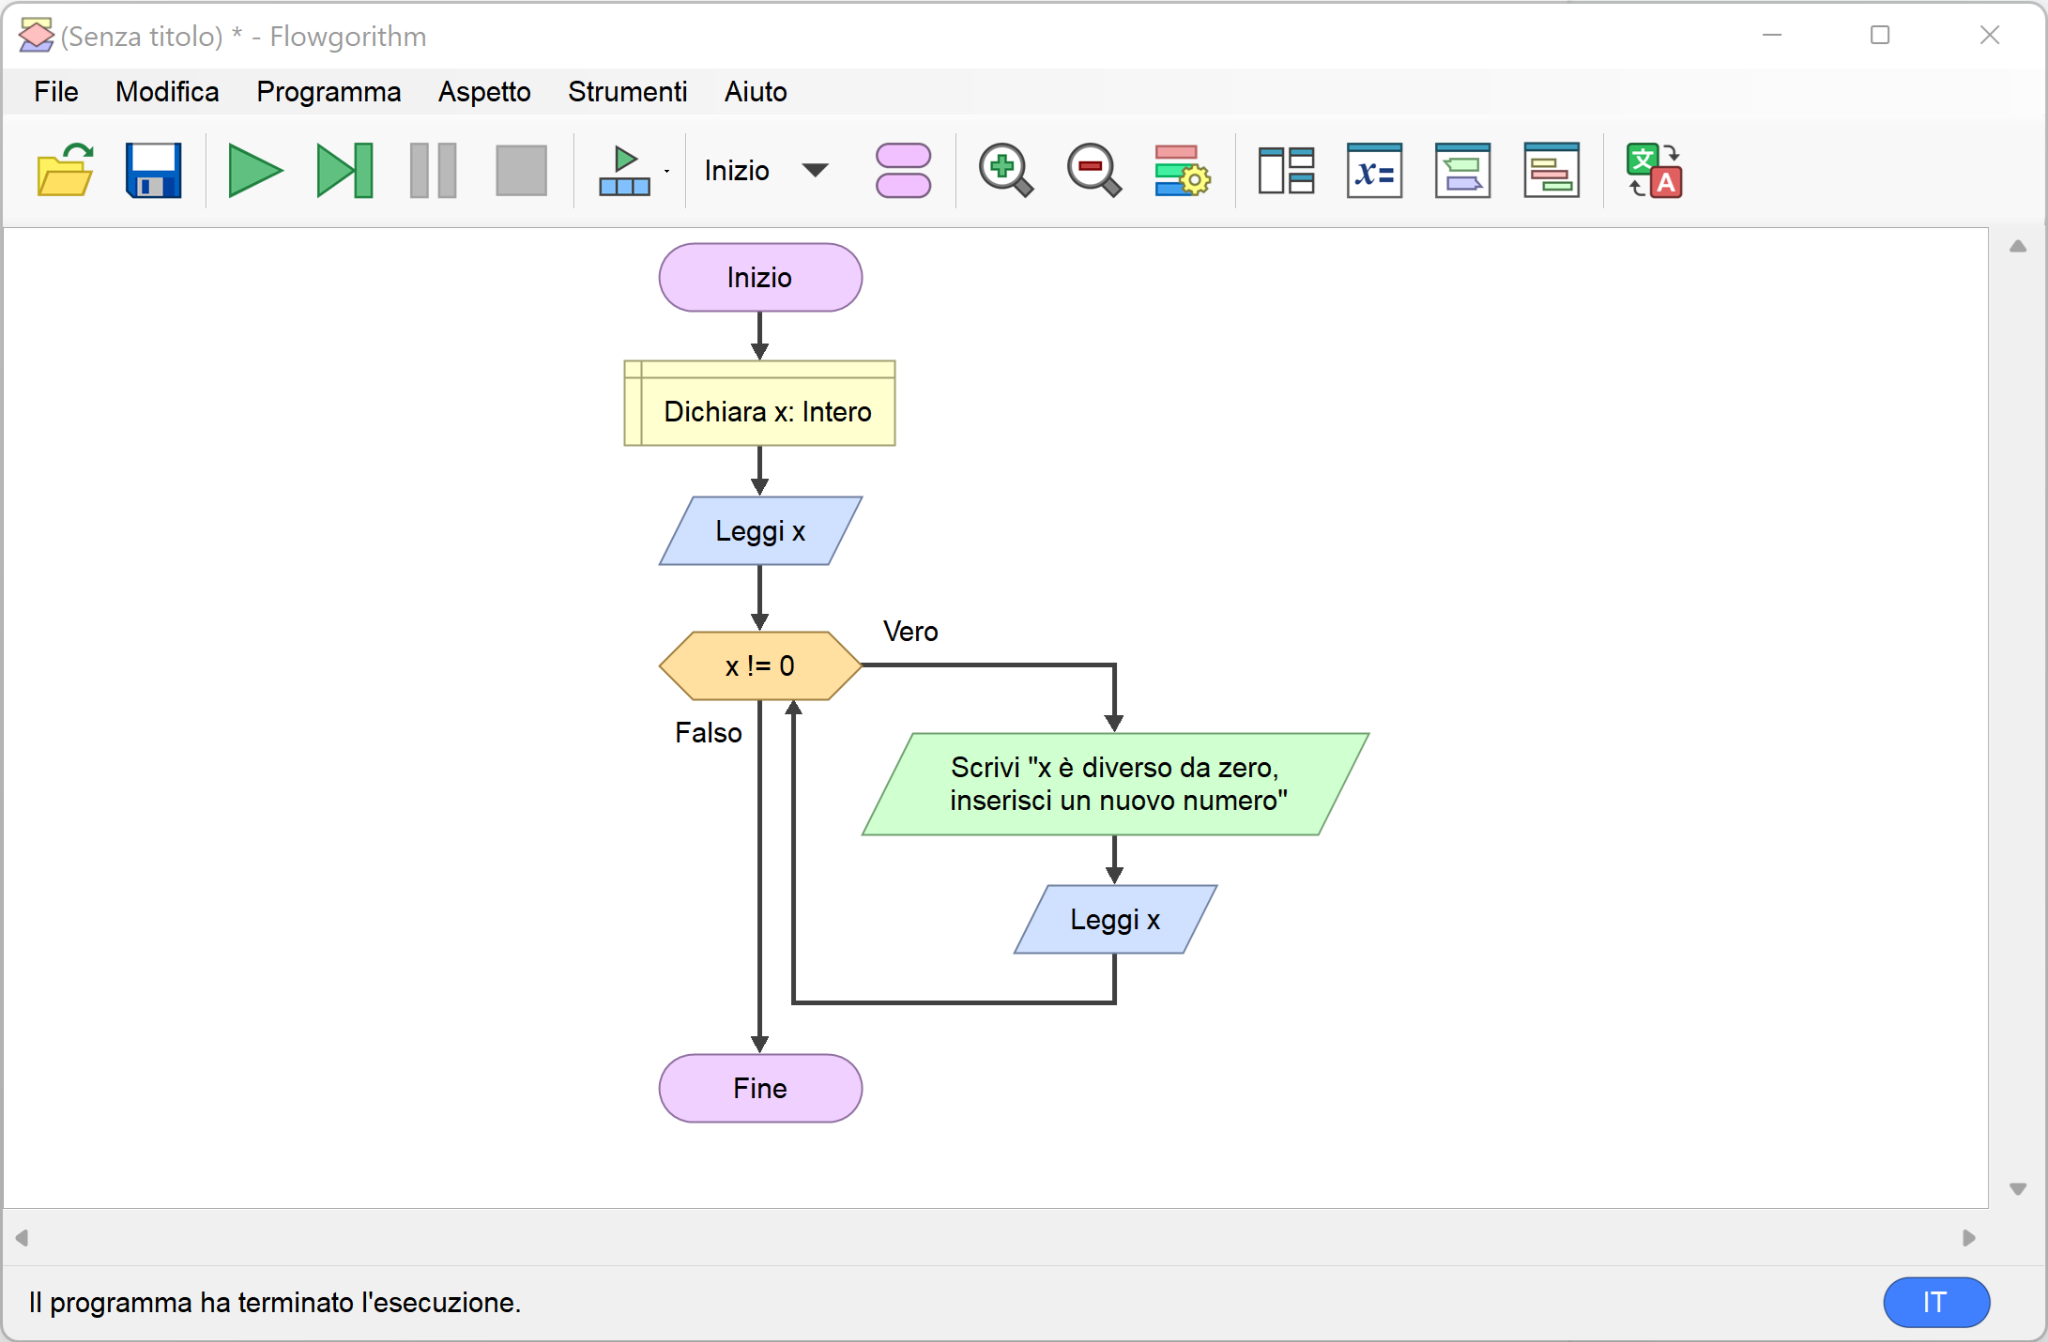Open the function manager pill icon
The height and width of the screenshot is (1342, 2048).
(x=902, y=171)
